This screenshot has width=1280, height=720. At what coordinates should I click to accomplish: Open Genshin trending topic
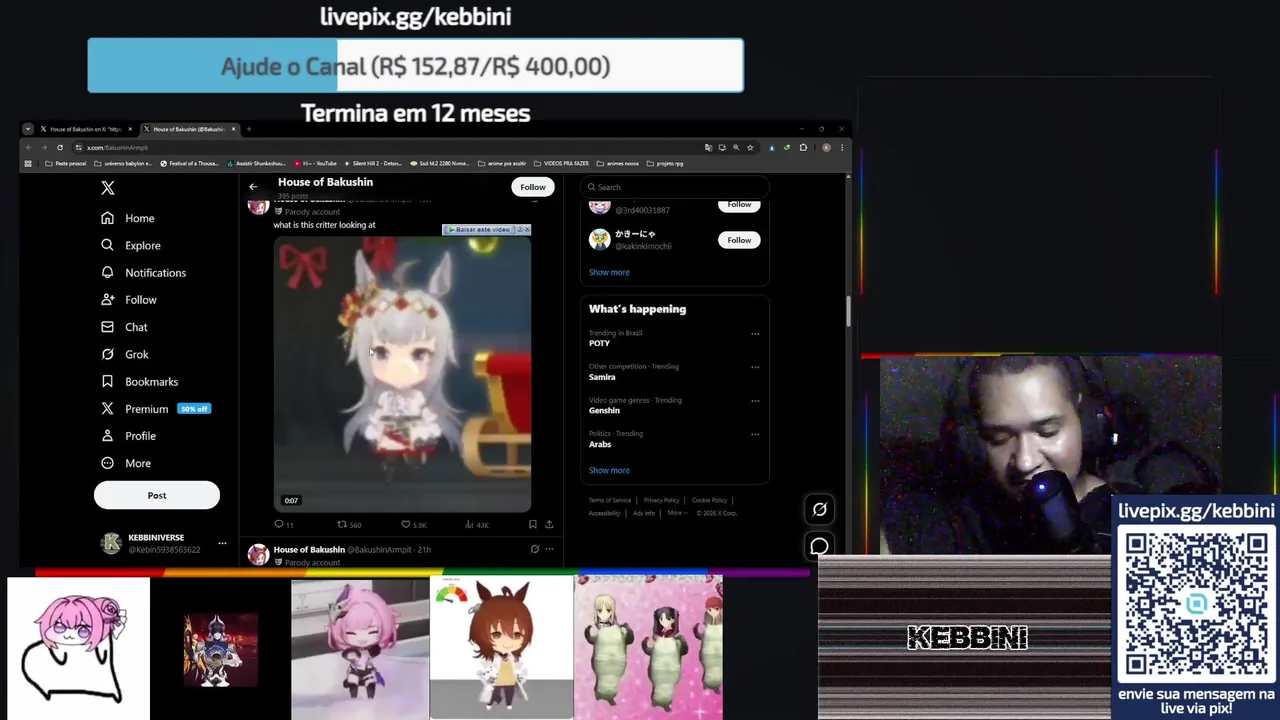pos(604,410)
